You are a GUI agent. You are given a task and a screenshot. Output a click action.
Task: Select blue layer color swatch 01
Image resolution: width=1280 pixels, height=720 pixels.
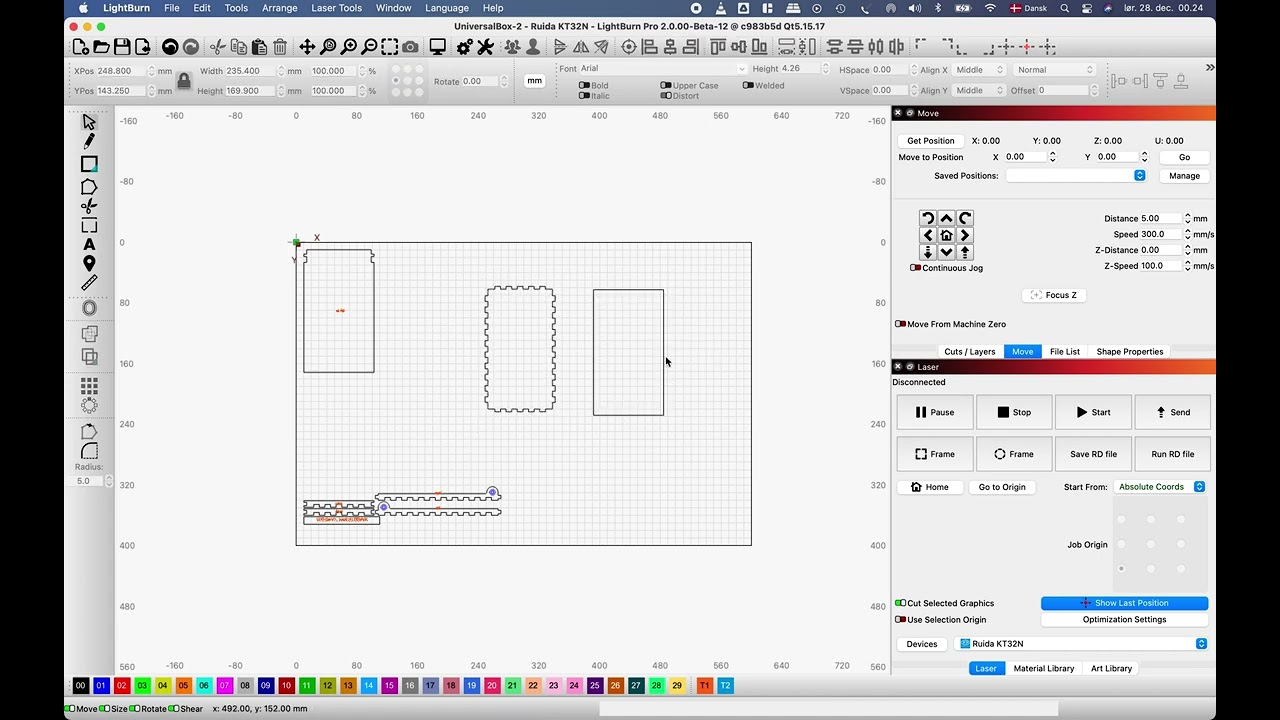pos(101,686)
